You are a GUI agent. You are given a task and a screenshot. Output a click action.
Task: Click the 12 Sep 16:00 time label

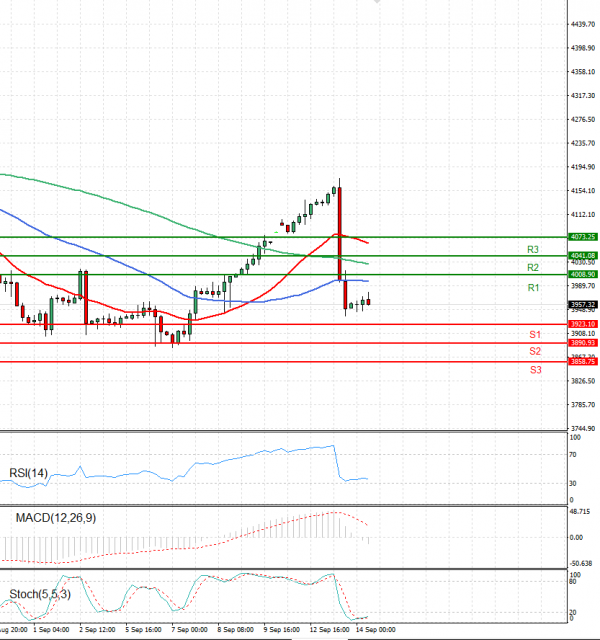pyautogui.click(x=329, y=630)
